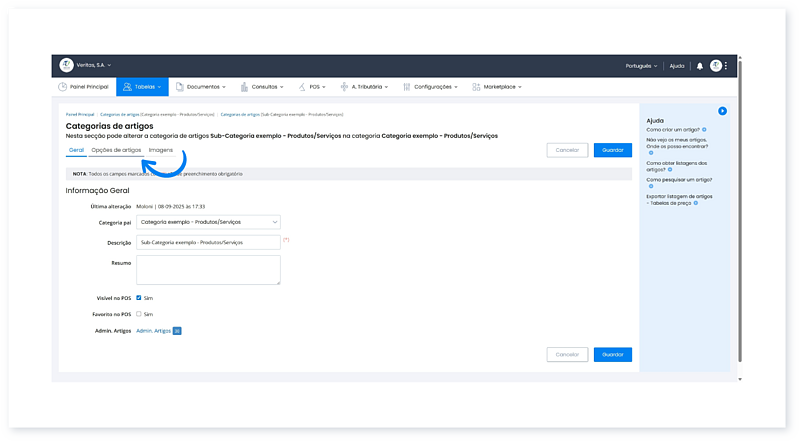
Task: Click the top Guardar button
Action: tap(612, 150)
